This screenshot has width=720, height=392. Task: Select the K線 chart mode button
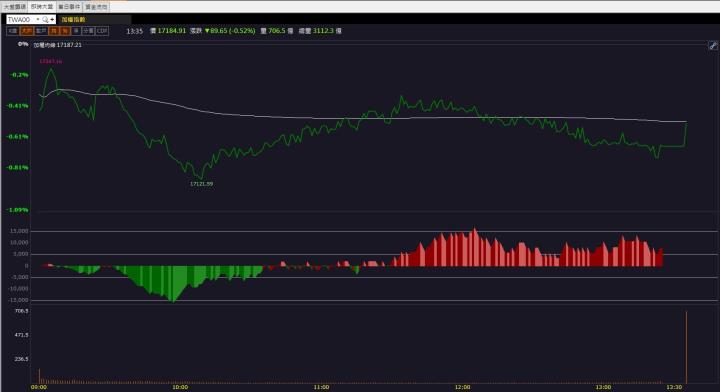tap(12, 31)
